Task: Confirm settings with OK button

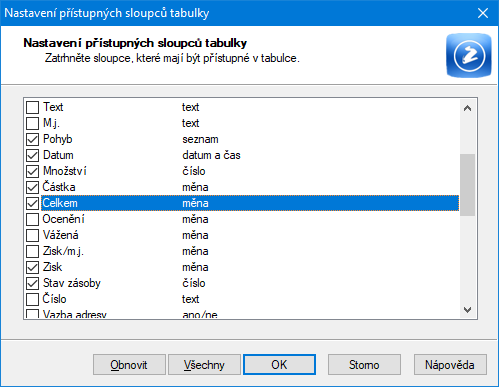Action: coord(279,365)
